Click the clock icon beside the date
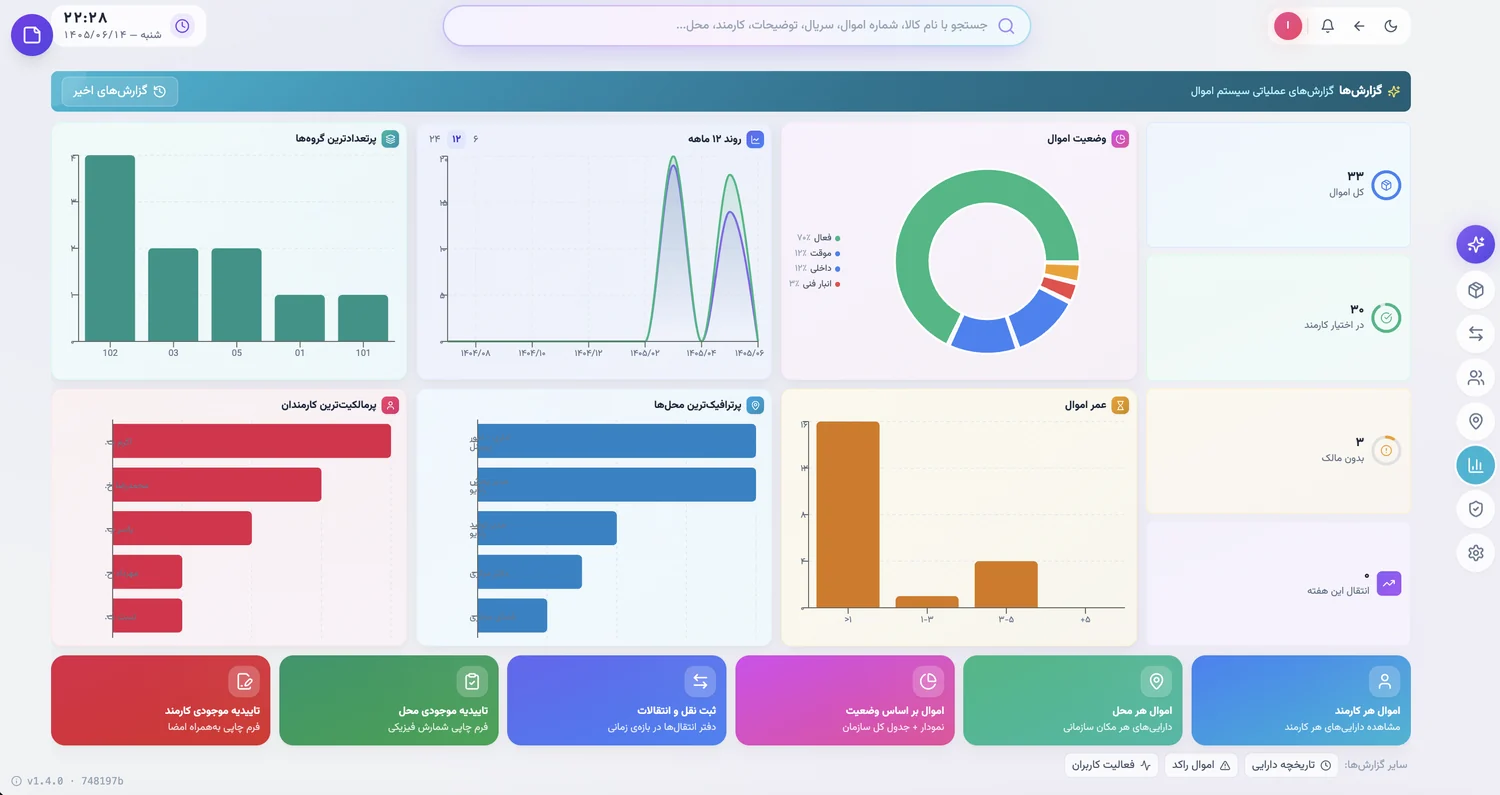Image resolution: width=1500 pixels, height=795 pixels. point(182,26)
